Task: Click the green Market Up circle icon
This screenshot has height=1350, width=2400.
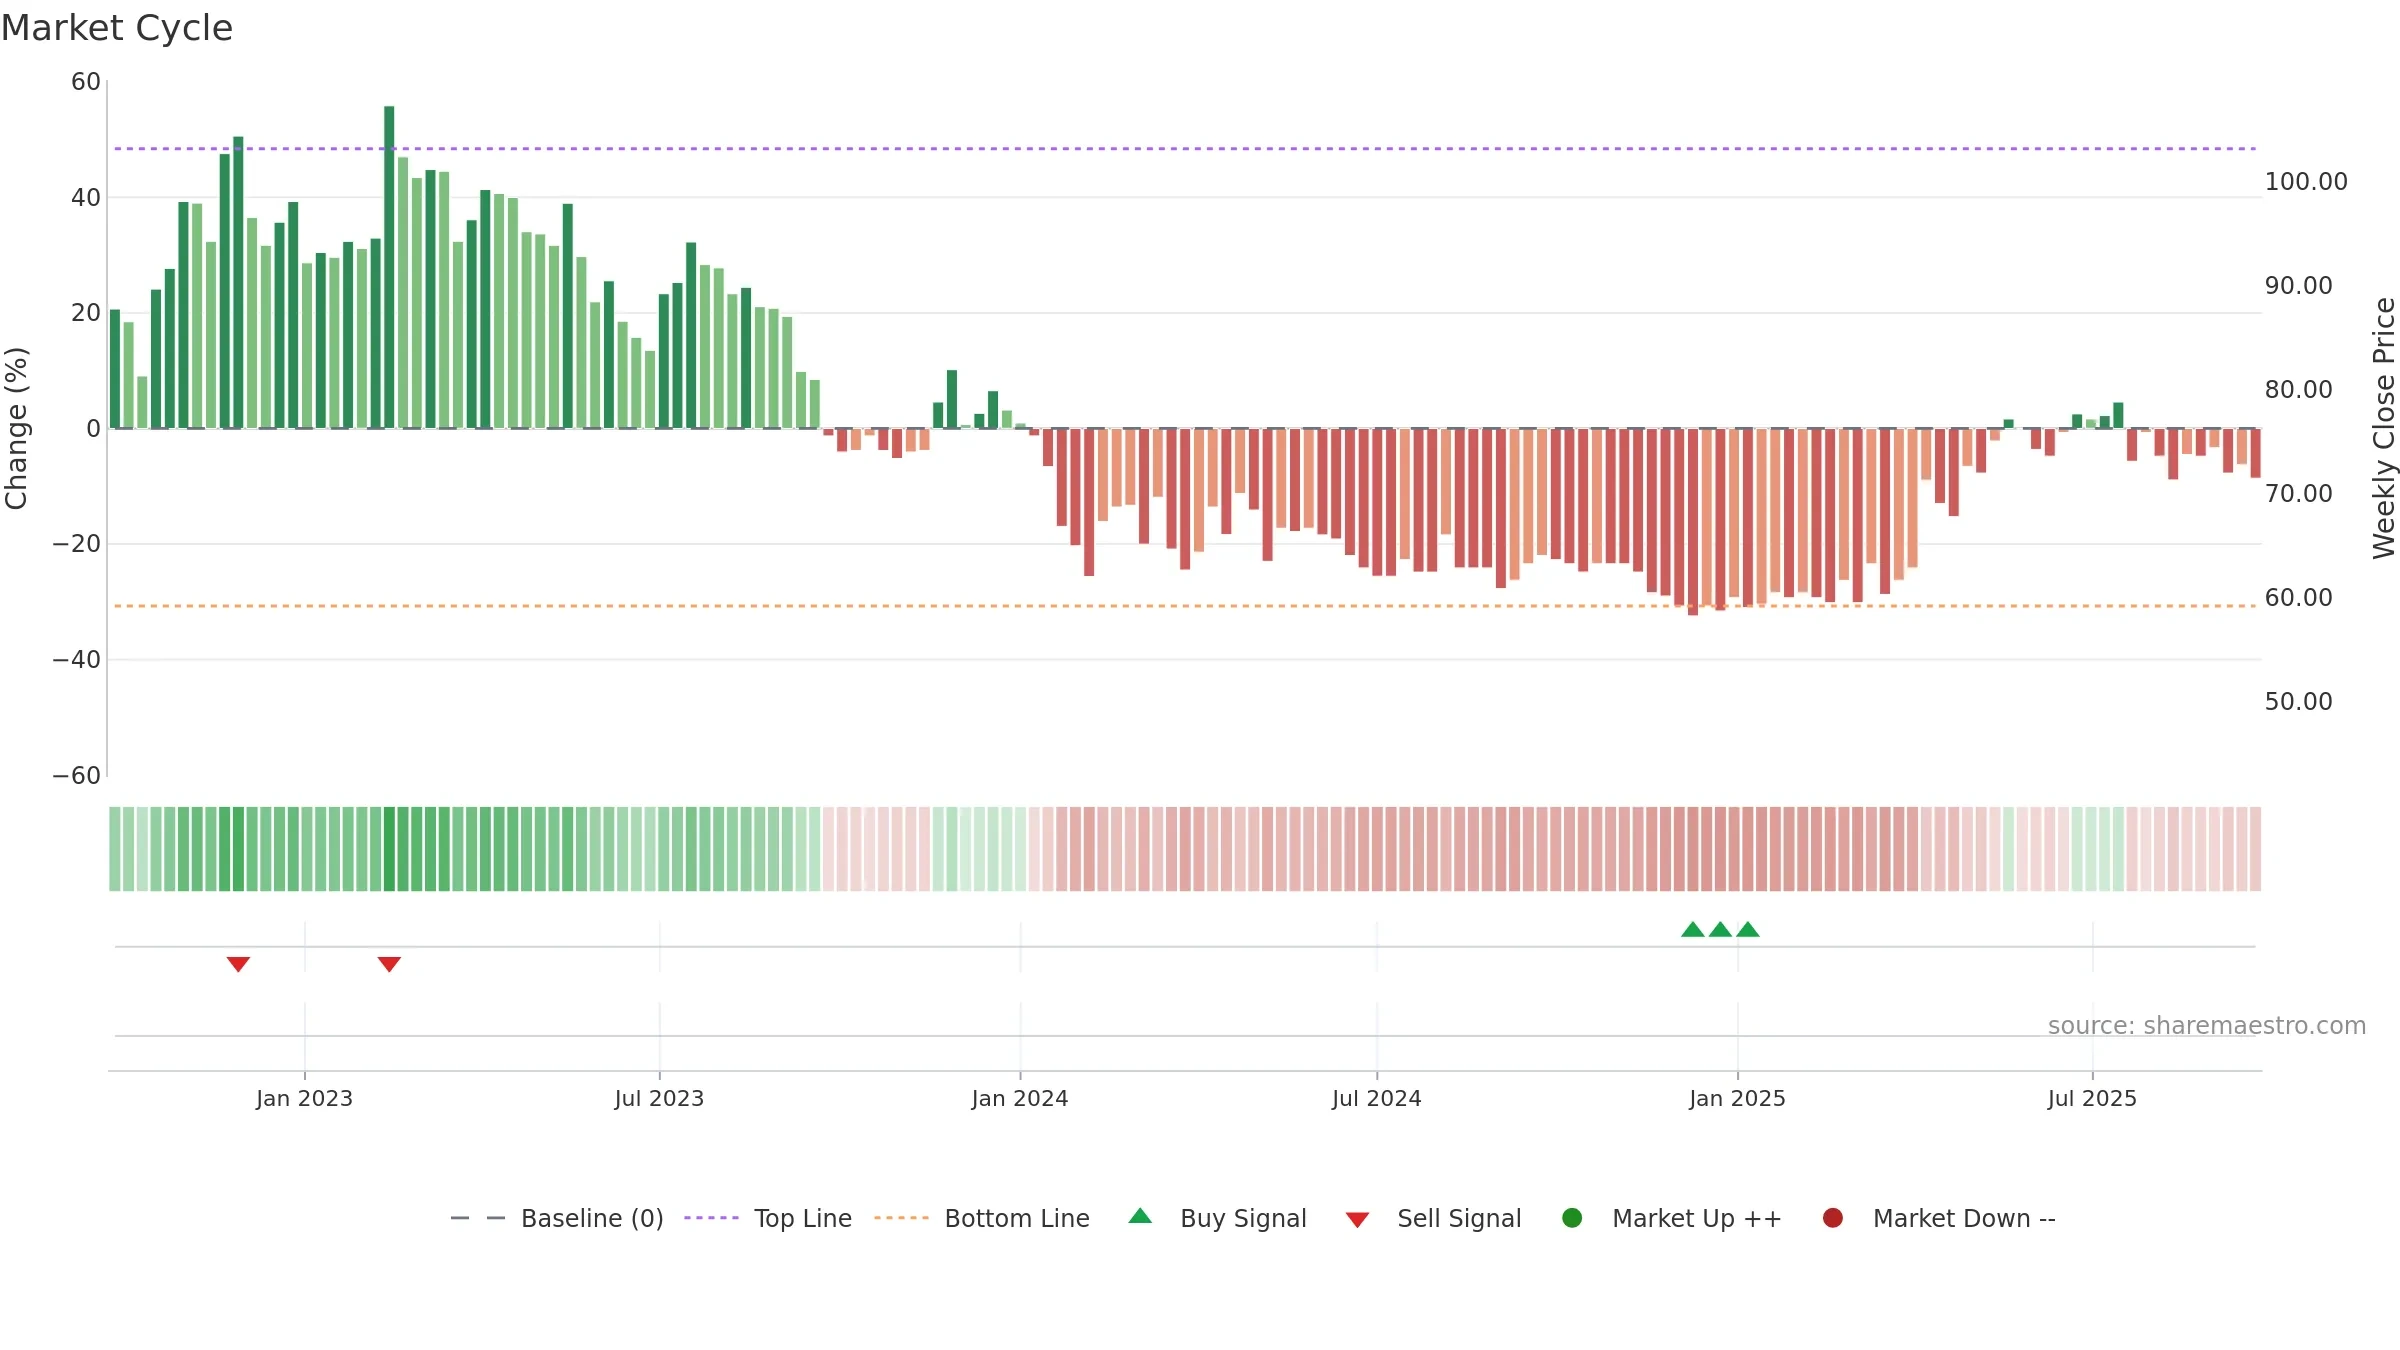Action: [1572, 1218]
